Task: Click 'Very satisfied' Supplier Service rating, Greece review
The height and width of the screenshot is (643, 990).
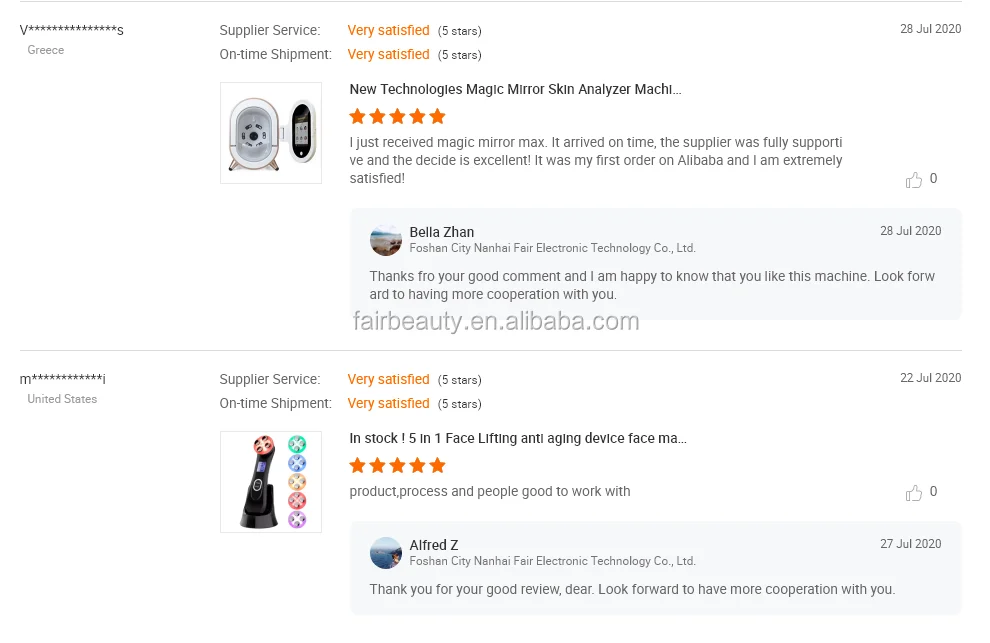Action: [388, 31]
